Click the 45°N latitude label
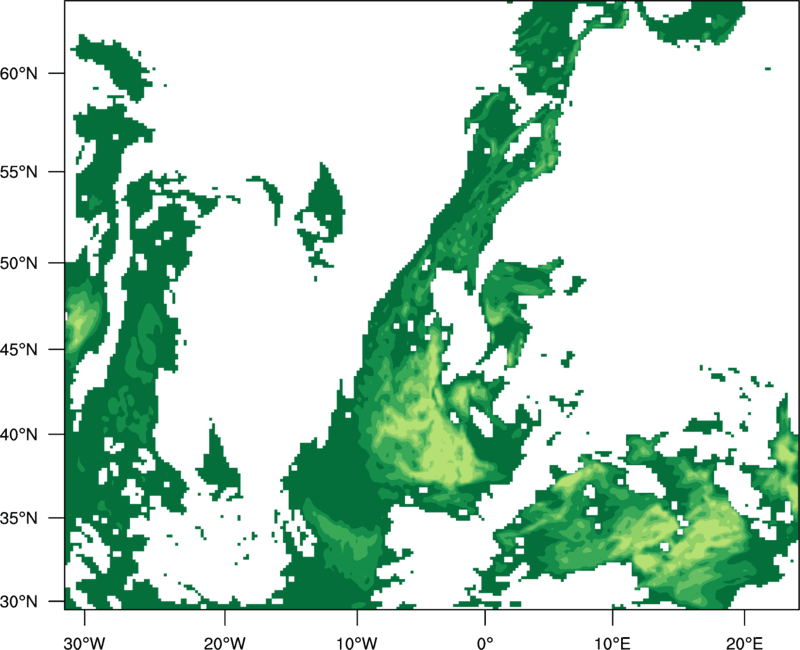Image resolution: width=800 pixels, height=650 pixels. (19, 349)
